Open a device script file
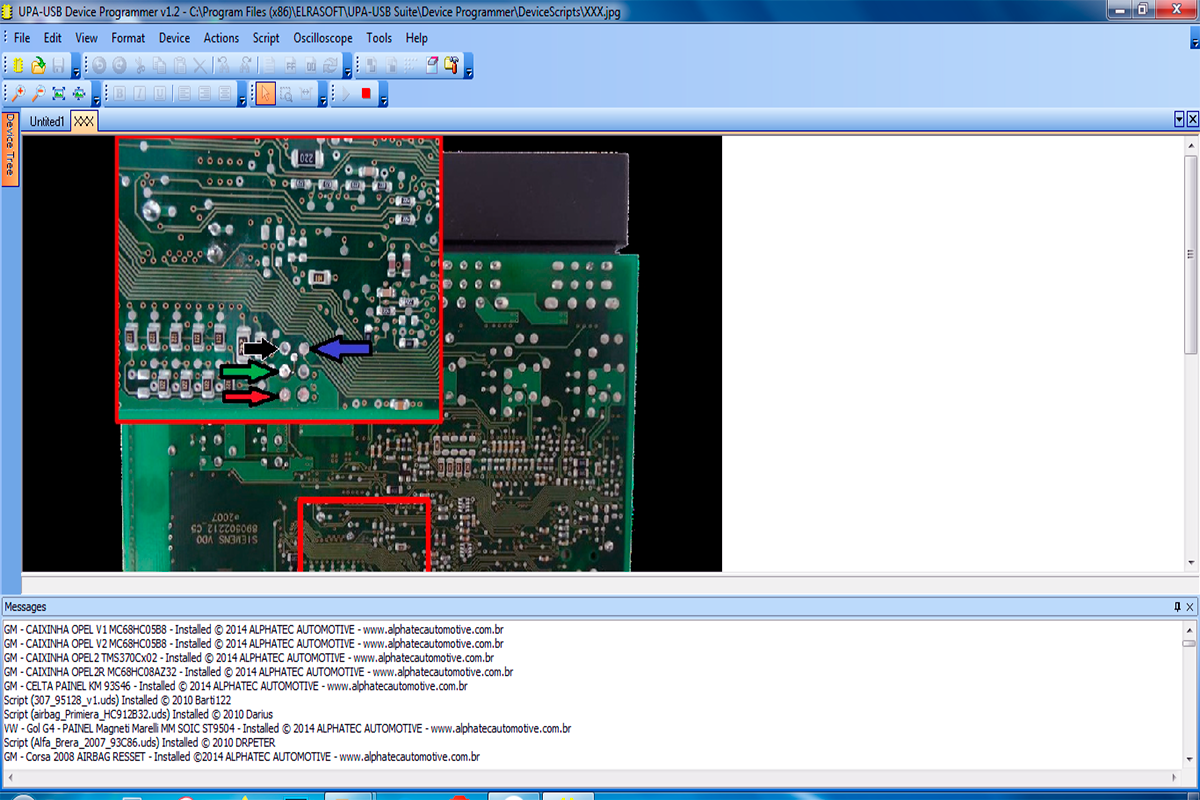This screenshot has width=1200, height=800. (38, 65)
